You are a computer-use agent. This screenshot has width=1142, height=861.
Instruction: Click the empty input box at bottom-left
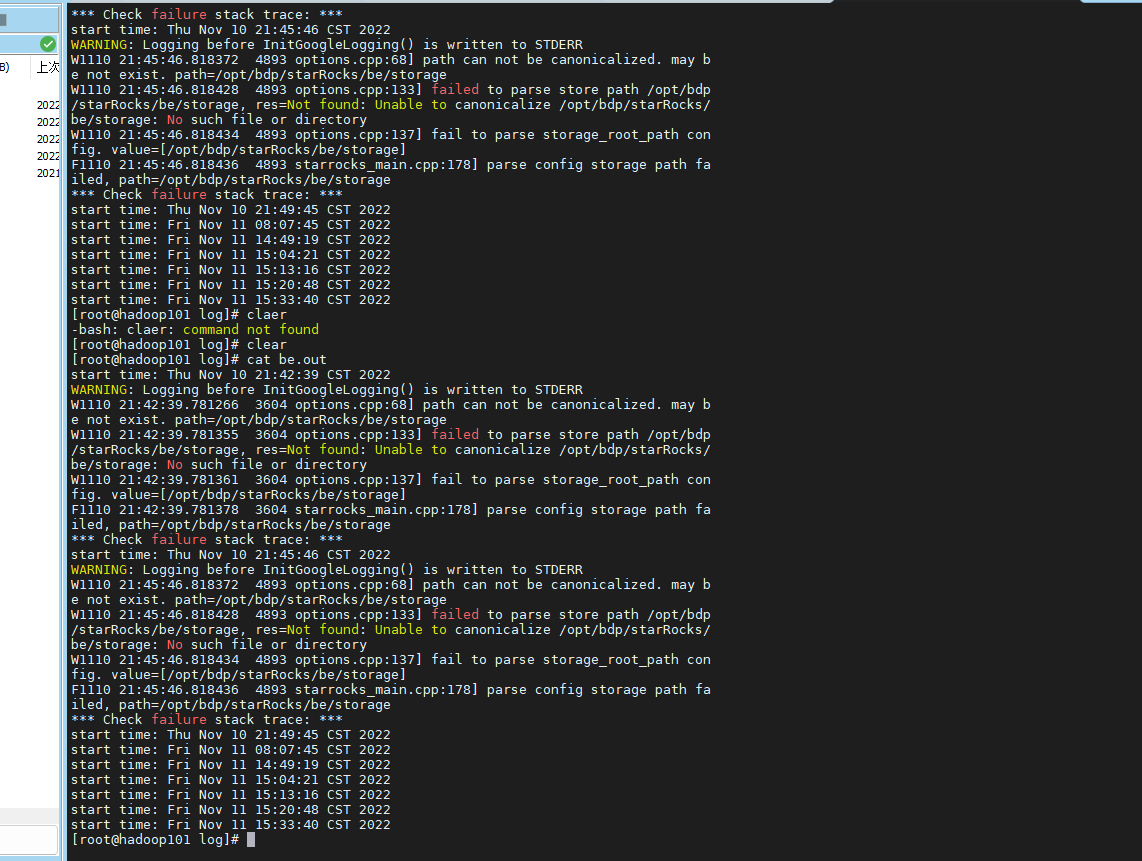point(29,840)
